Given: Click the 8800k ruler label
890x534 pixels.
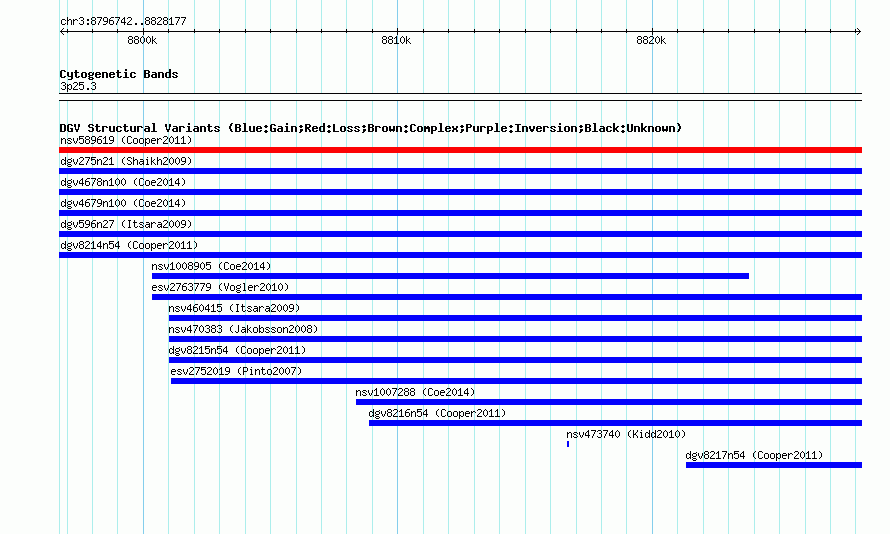Looking at the screenshot, I should [142, 40].
